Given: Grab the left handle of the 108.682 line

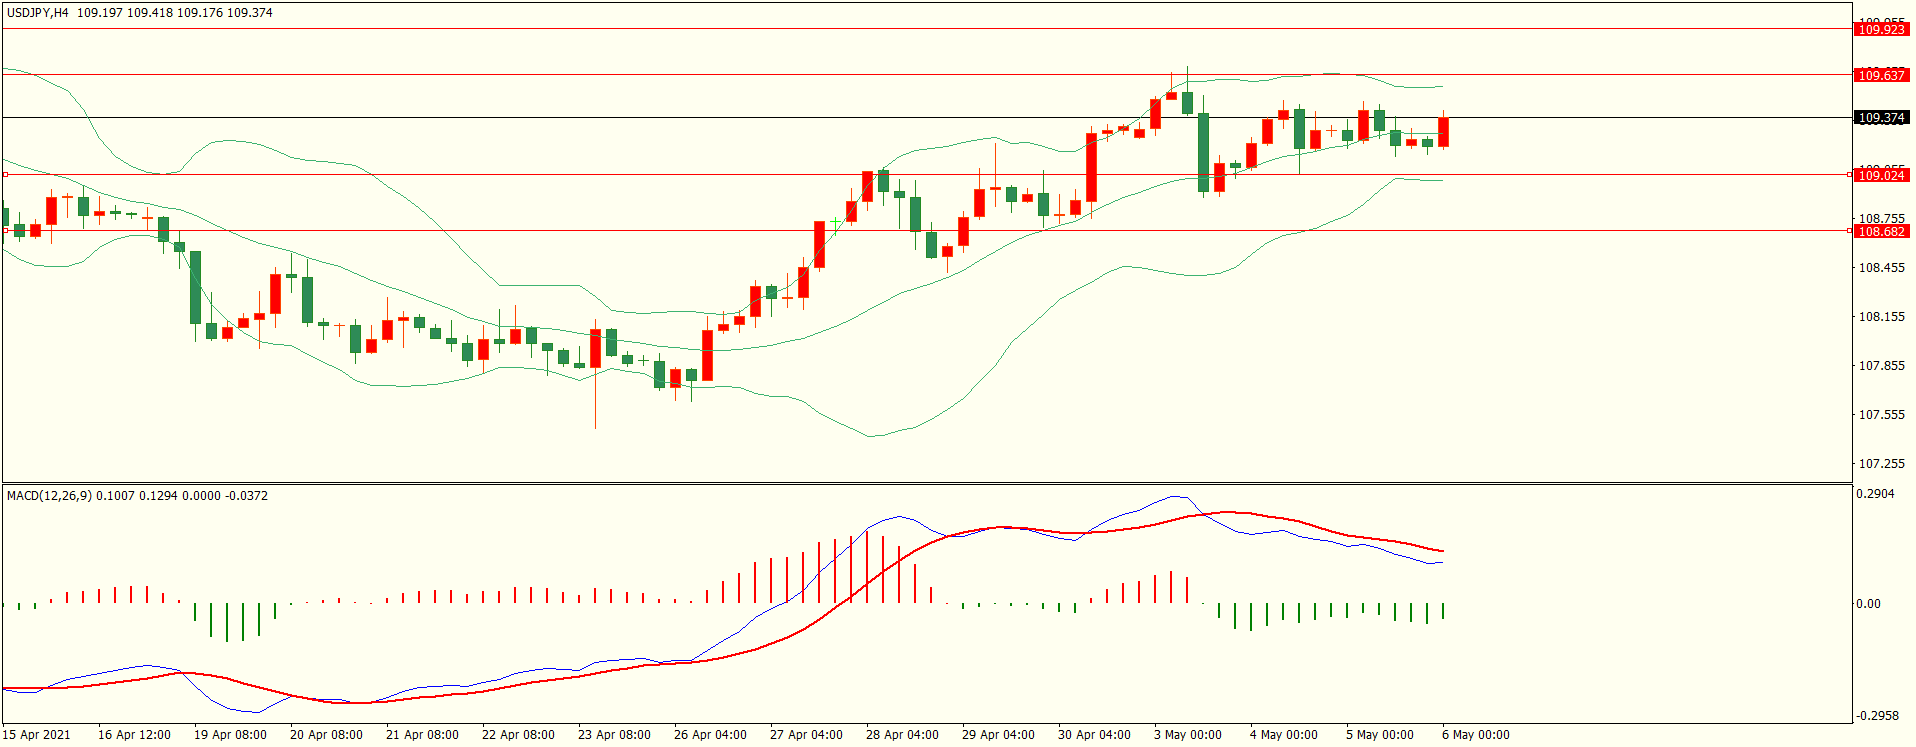Looking at the screenshot, I should point(5,231).
